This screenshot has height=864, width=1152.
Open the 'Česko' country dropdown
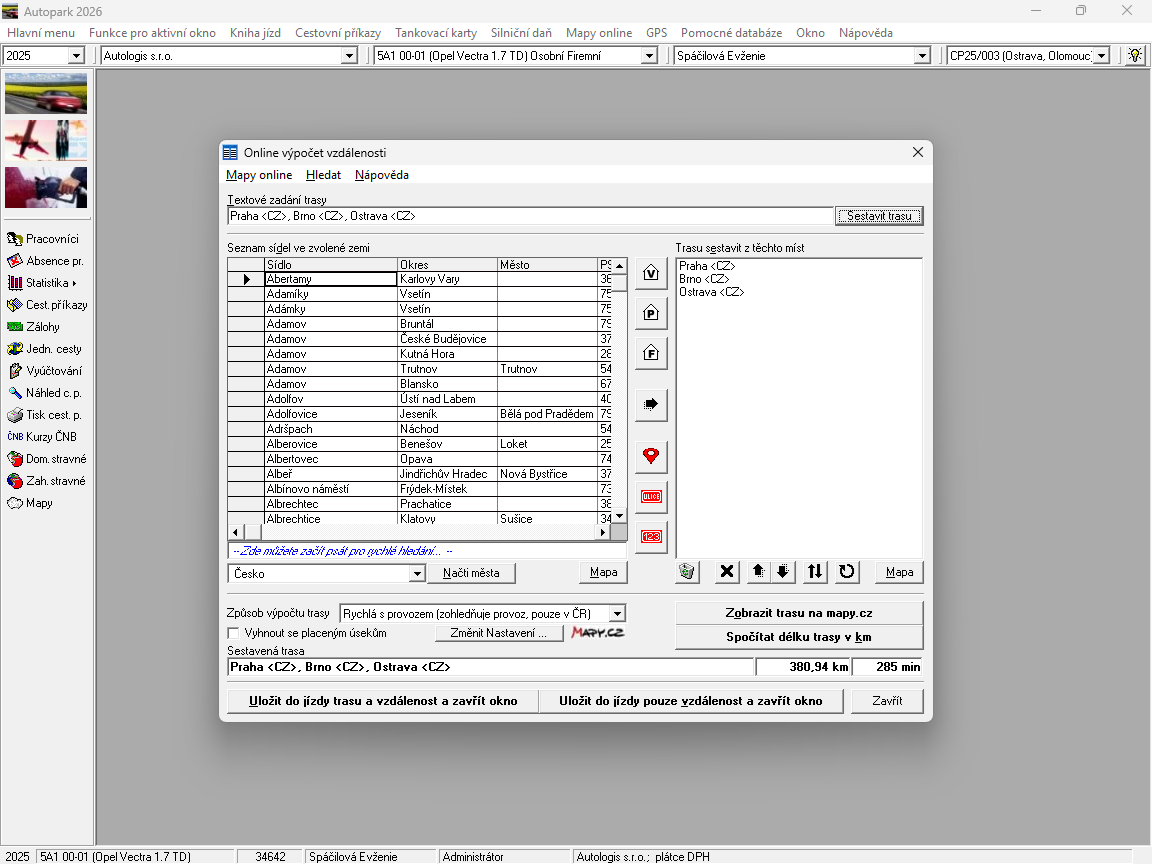417,574
